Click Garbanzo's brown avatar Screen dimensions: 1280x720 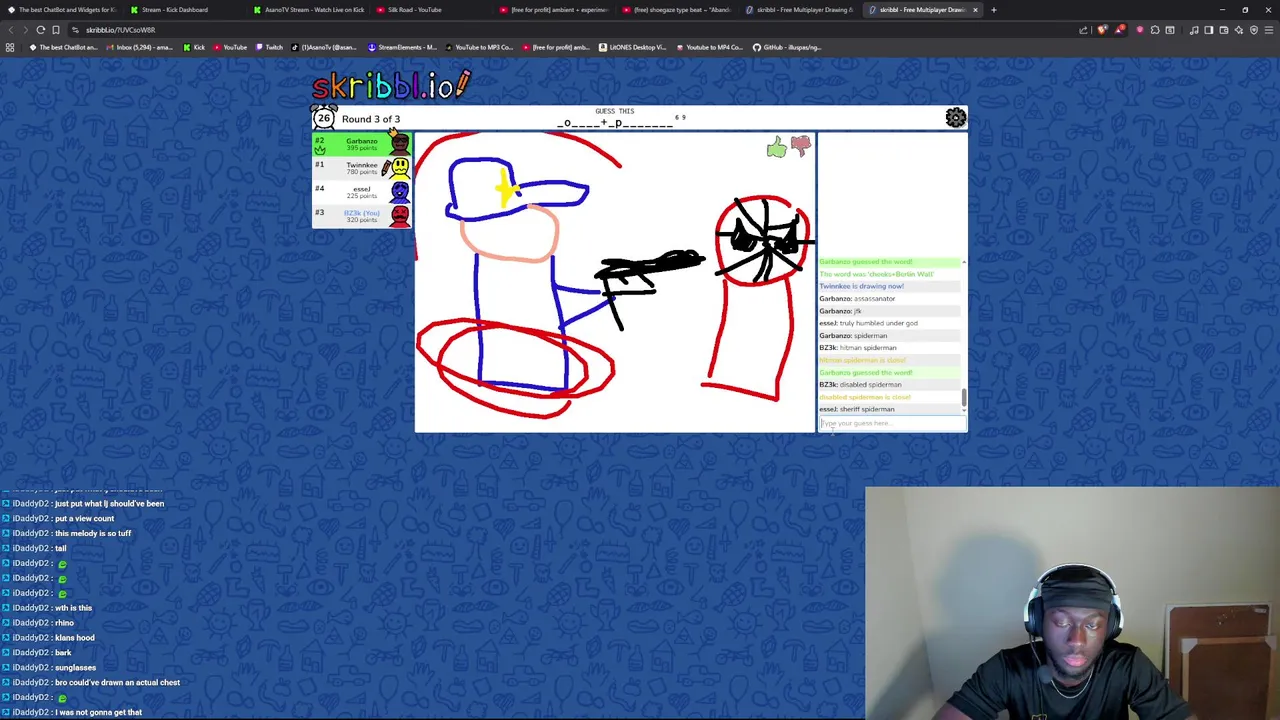pos(400,144)
